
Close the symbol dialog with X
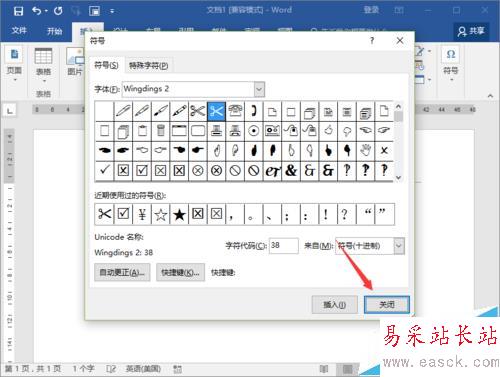point(400,41)
